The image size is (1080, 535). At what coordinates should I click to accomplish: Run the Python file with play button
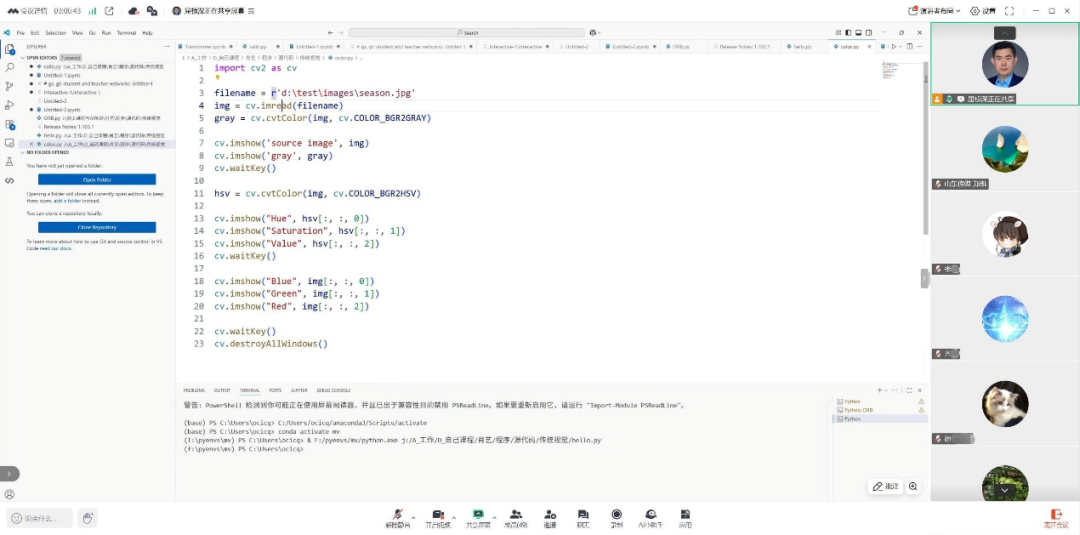894,47
